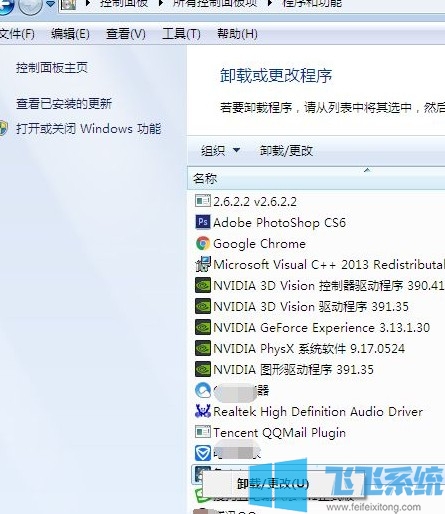Click the NVIDIA PhysX icon
The width and height of the screenshot is (445, 514).
pos(203,348)
